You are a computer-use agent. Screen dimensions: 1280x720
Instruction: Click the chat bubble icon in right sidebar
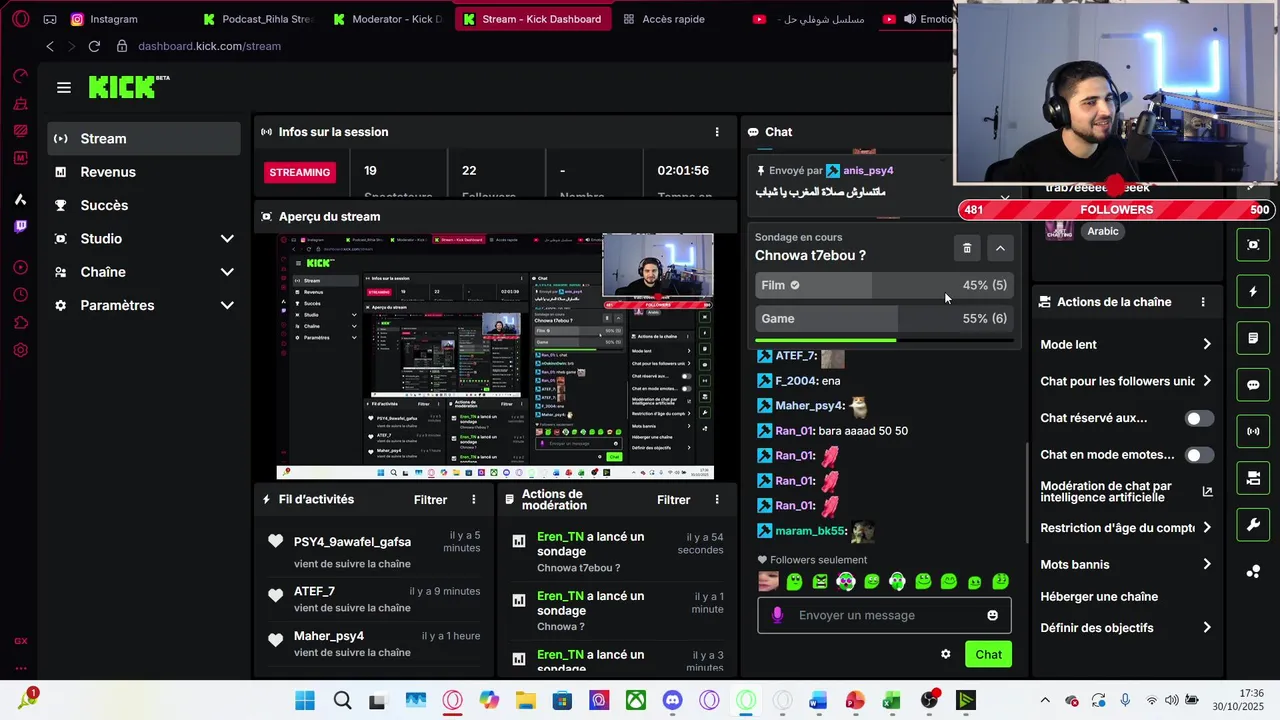point(1253,385)
